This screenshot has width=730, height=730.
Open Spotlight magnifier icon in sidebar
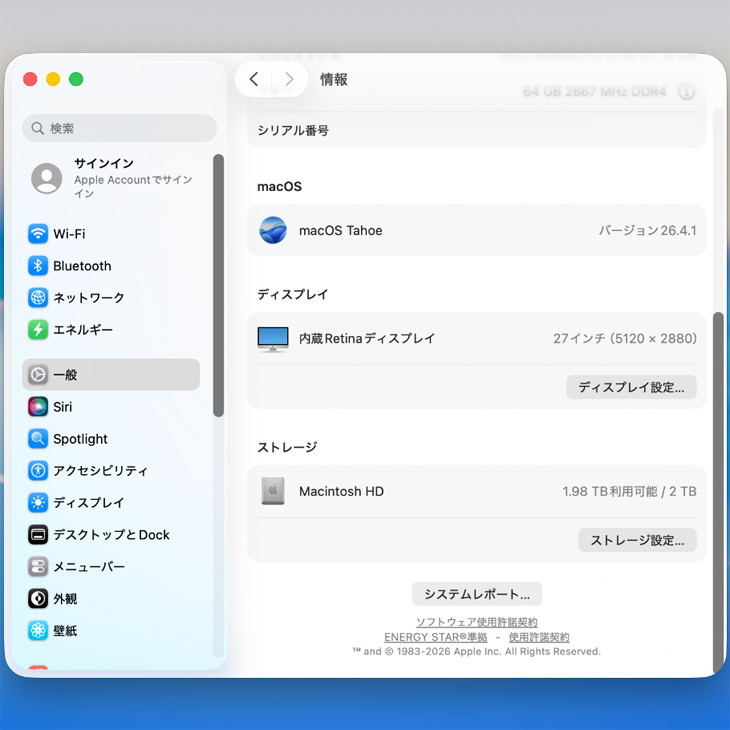click(x=38, y=439)
